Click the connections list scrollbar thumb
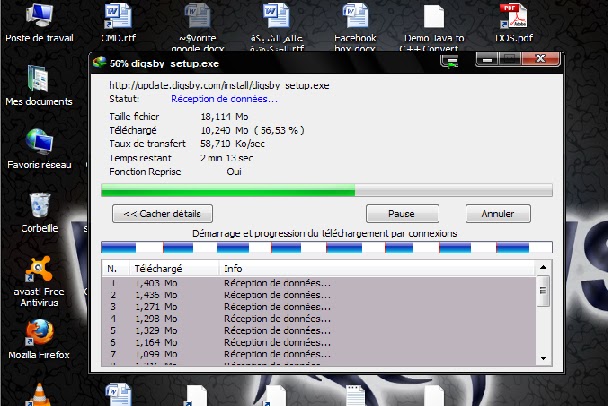Viewport: 608px width, 406px height. pyautogui.click(x=543, y=290)
